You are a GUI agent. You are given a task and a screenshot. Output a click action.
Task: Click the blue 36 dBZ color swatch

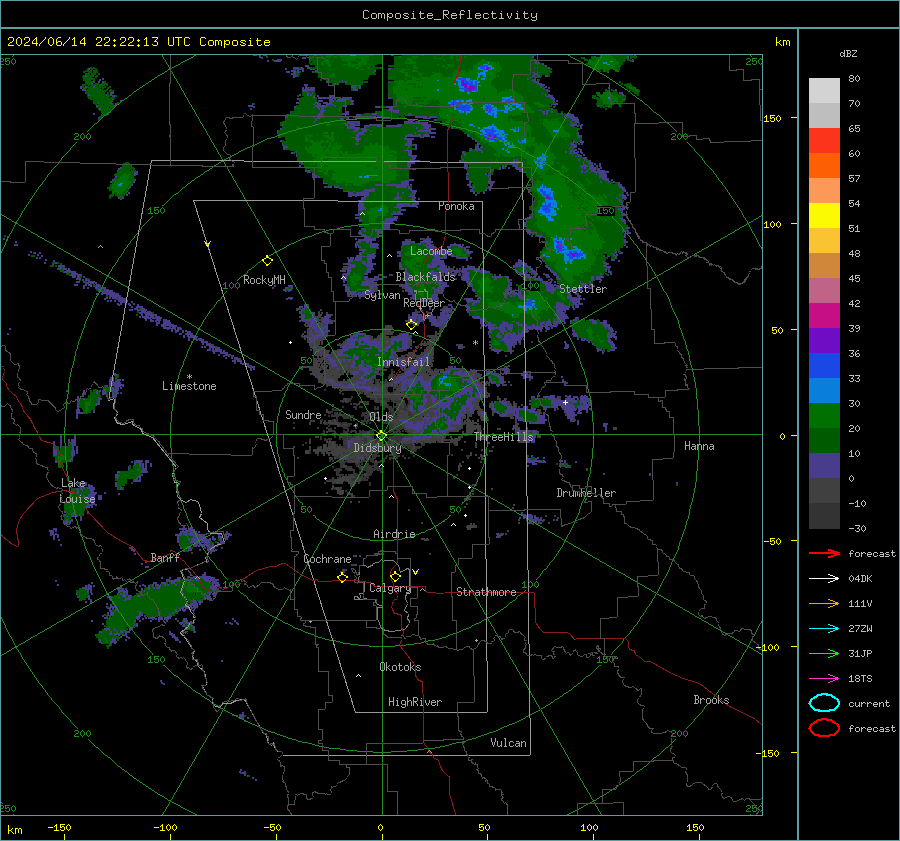point(824,365)
